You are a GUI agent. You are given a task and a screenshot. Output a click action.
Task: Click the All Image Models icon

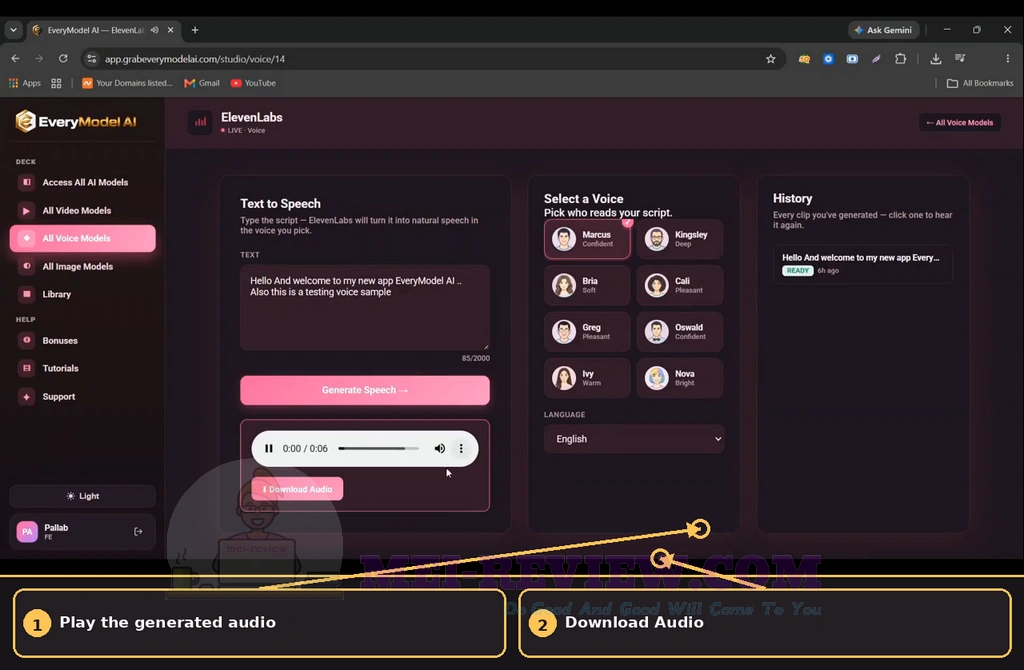27,266
